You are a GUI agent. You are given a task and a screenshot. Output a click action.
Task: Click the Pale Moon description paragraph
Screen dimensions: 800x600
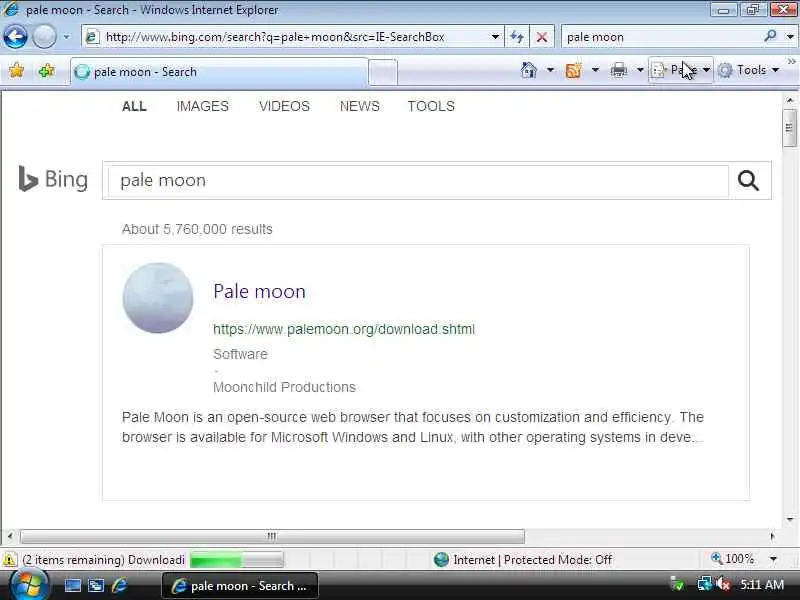[413, 427]
